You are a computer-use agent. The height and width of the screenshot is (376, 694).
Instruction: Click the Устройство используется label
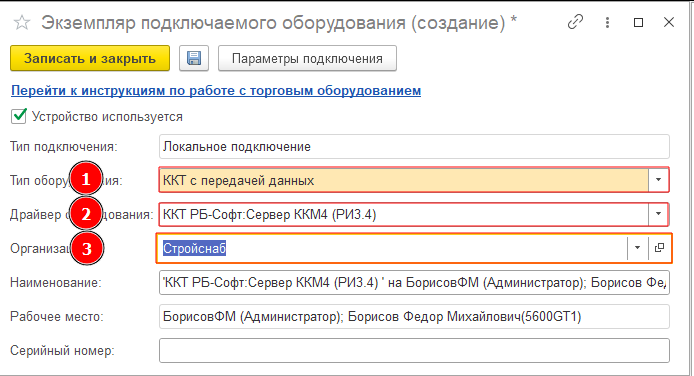pyautogui.click(x=108, y=117)
